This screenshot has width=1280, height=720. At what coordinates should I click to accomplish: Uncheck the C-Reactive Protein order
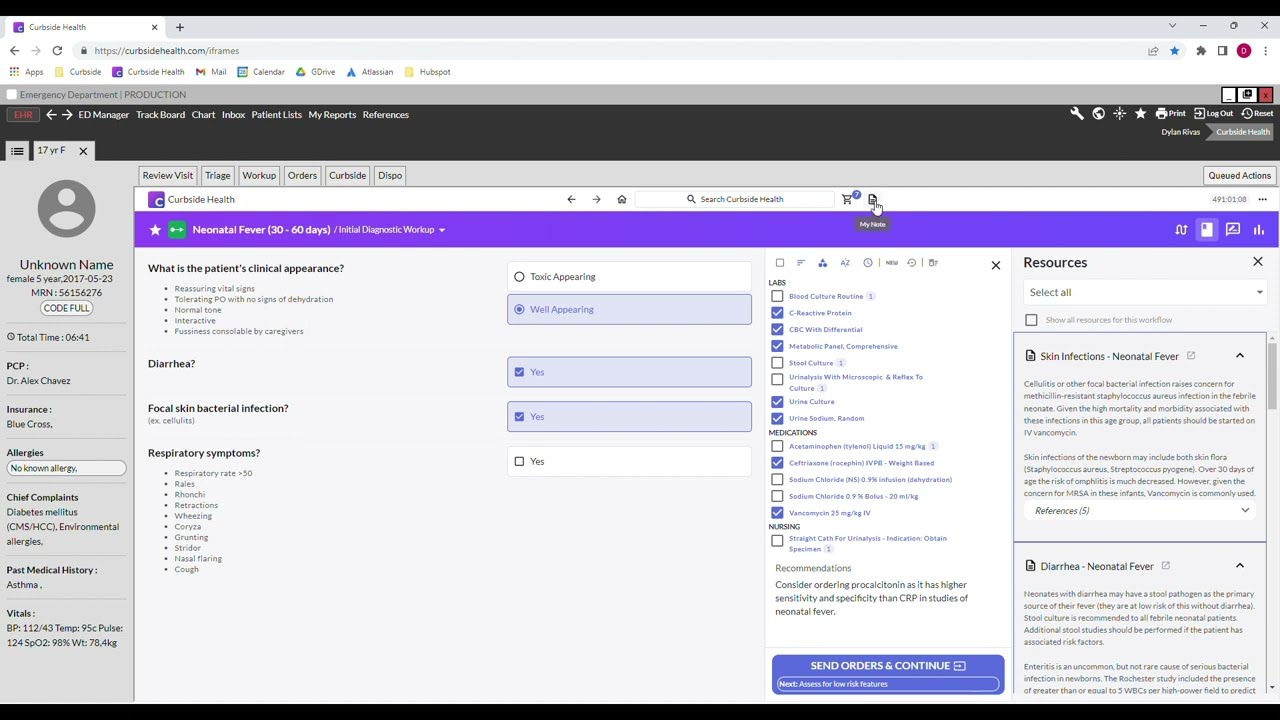click(x=777, y=313)
